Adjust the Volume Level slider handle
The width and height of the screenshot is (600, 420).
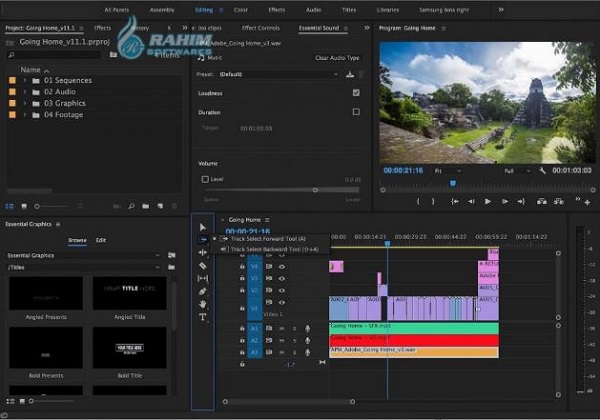pyautogui.click(x=316, y=189)
